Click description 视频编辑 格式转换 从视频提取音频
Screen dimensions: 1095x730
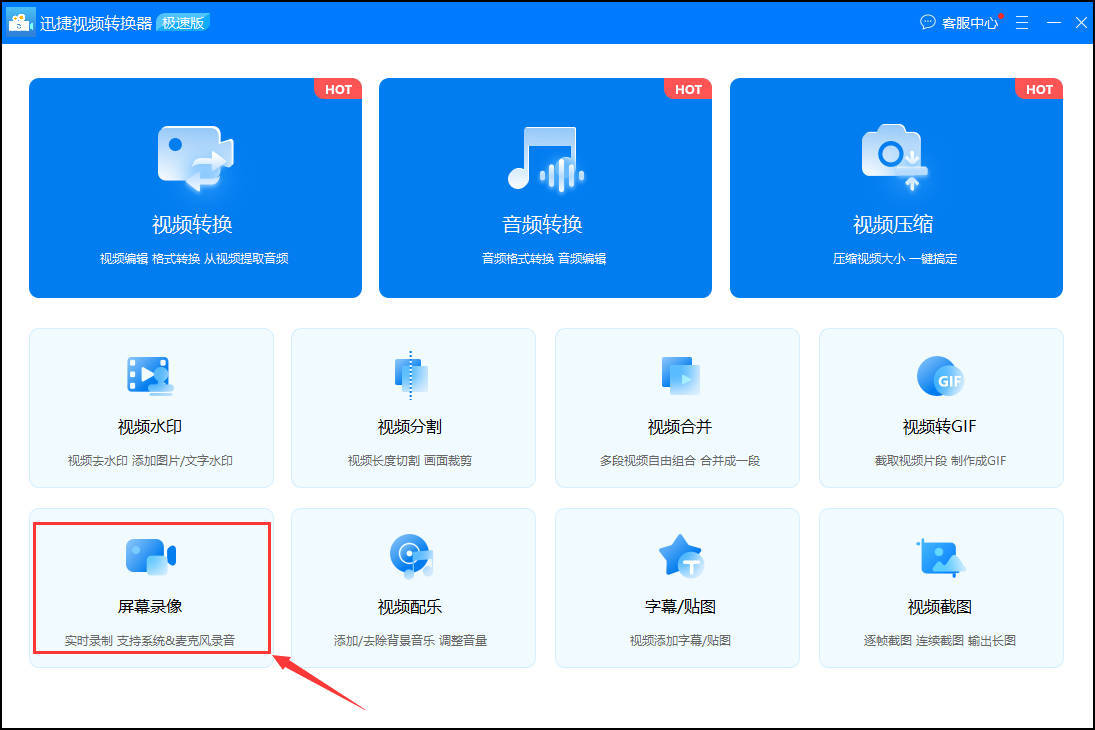tap(194, 258)
